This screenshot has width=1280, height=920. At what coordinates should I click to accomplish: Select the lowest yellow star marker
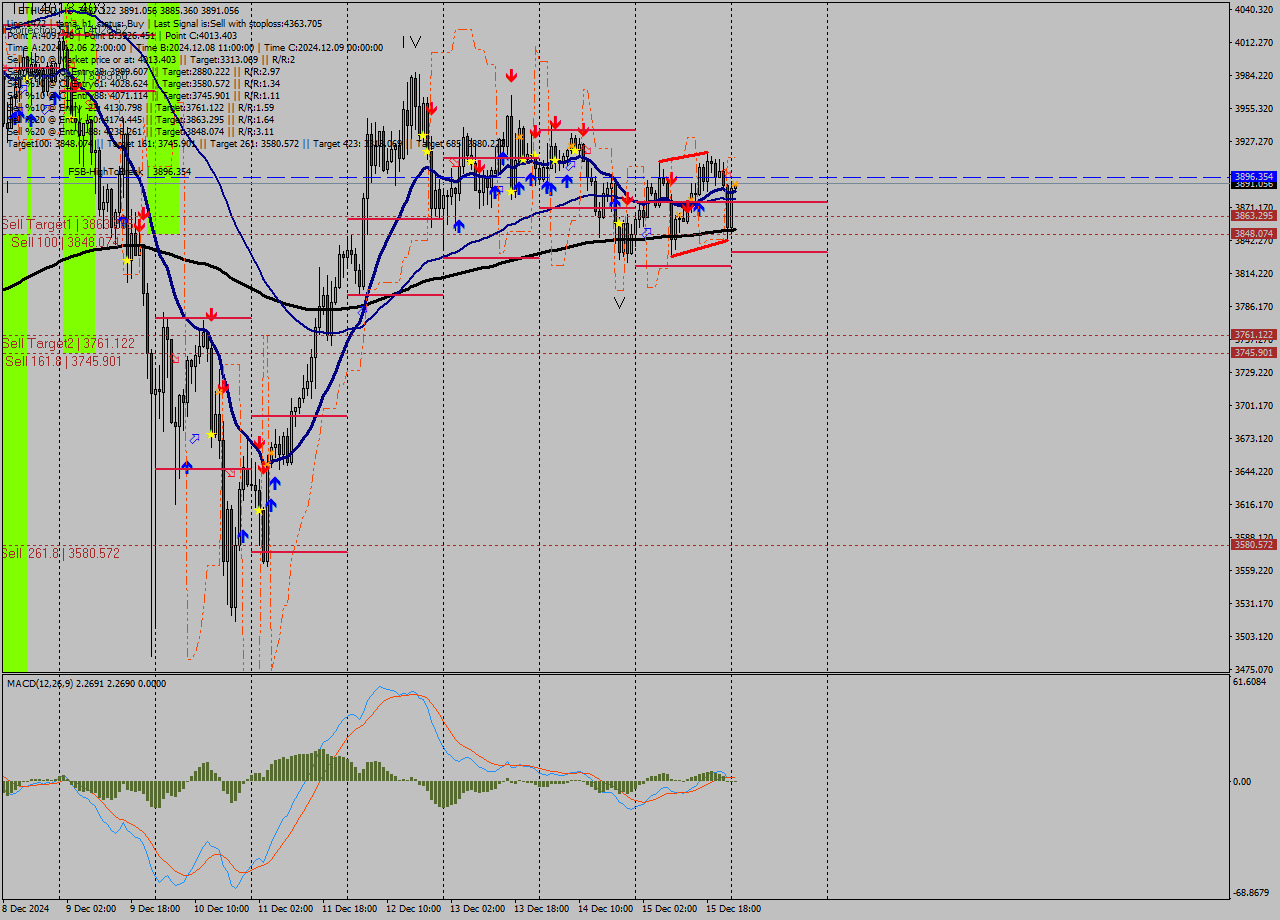(259, 510)
